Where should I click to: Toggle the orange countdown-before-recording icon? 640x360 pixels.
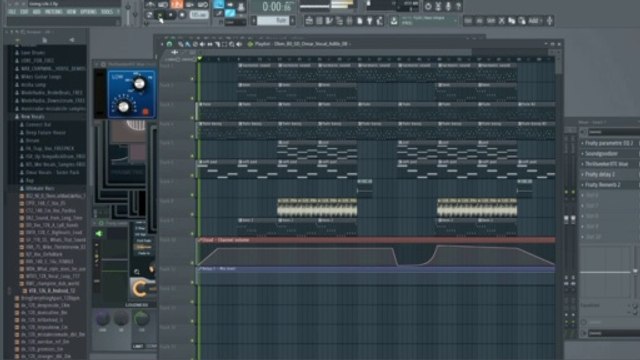(x=177, y=4)
